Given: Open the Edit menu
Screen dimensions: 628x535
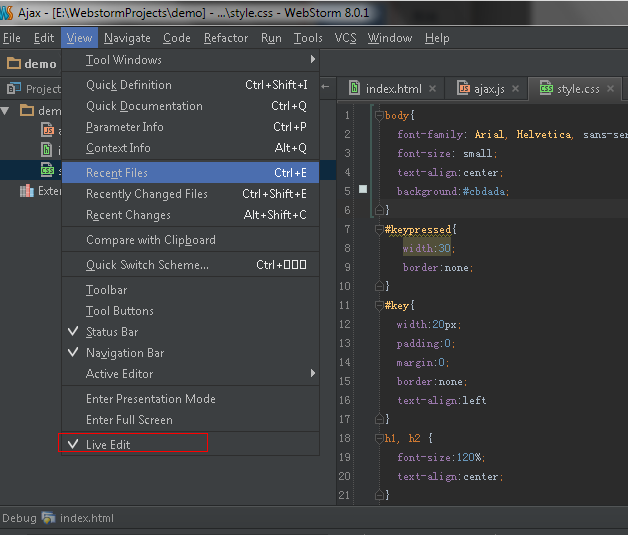Looking at the screenshot, I should pyautogui.click(x=44, y=38).
